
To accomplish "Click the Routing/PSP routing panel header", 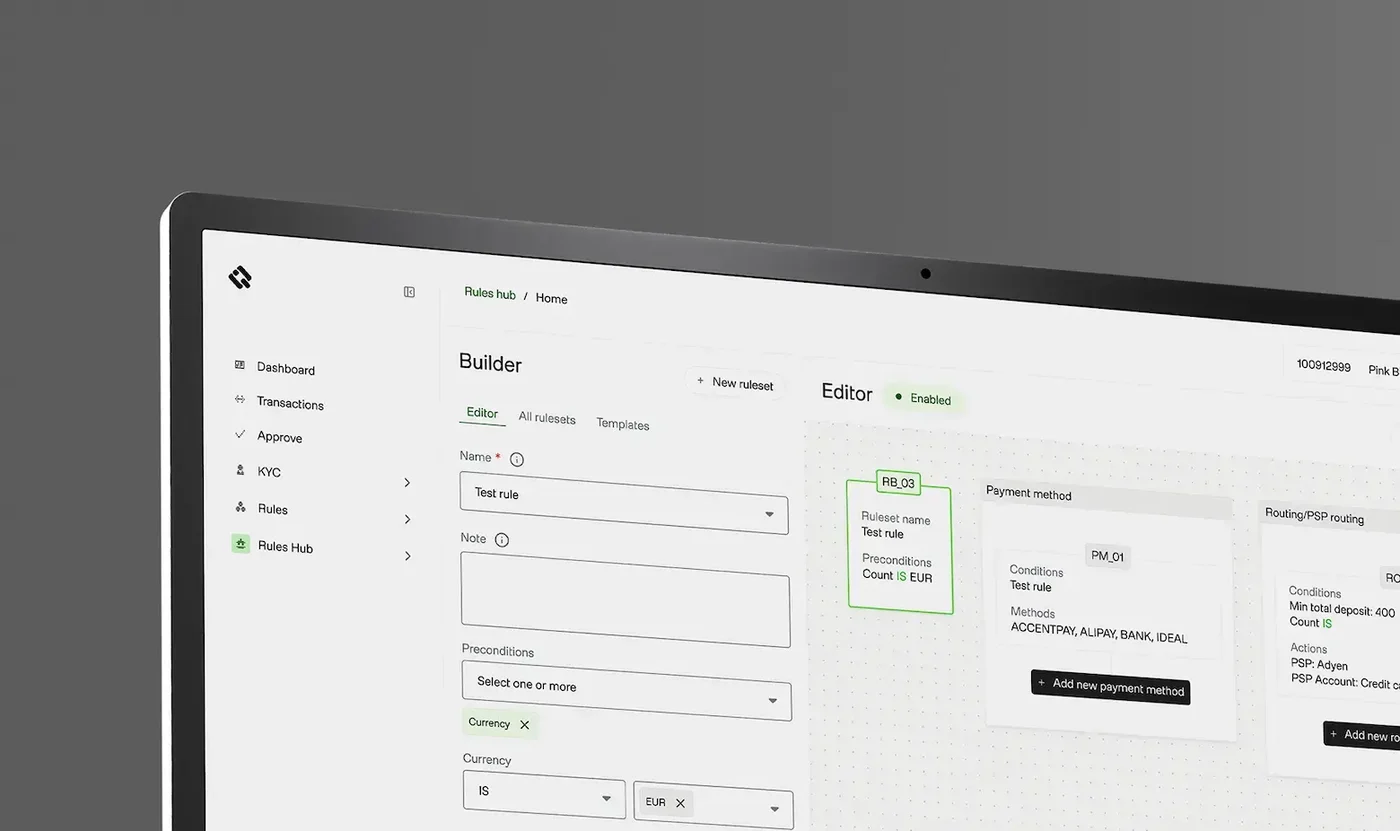I will [1330, 517].
